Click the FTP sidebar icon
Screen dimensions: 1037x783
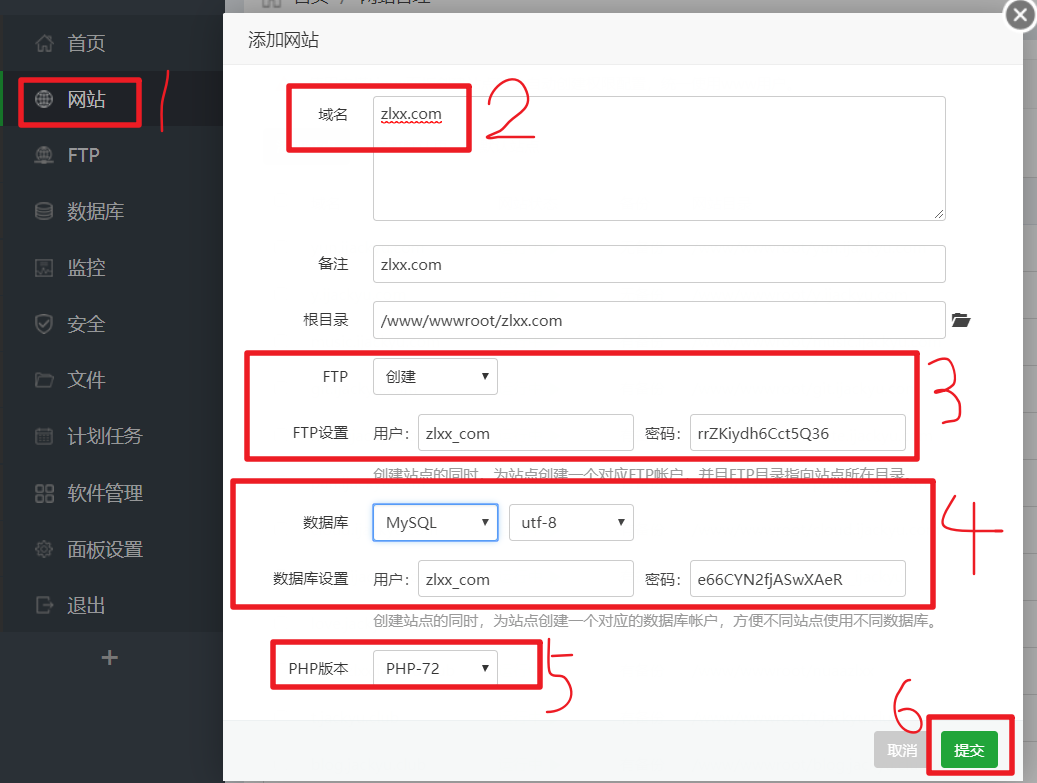(x=43, y=155)
